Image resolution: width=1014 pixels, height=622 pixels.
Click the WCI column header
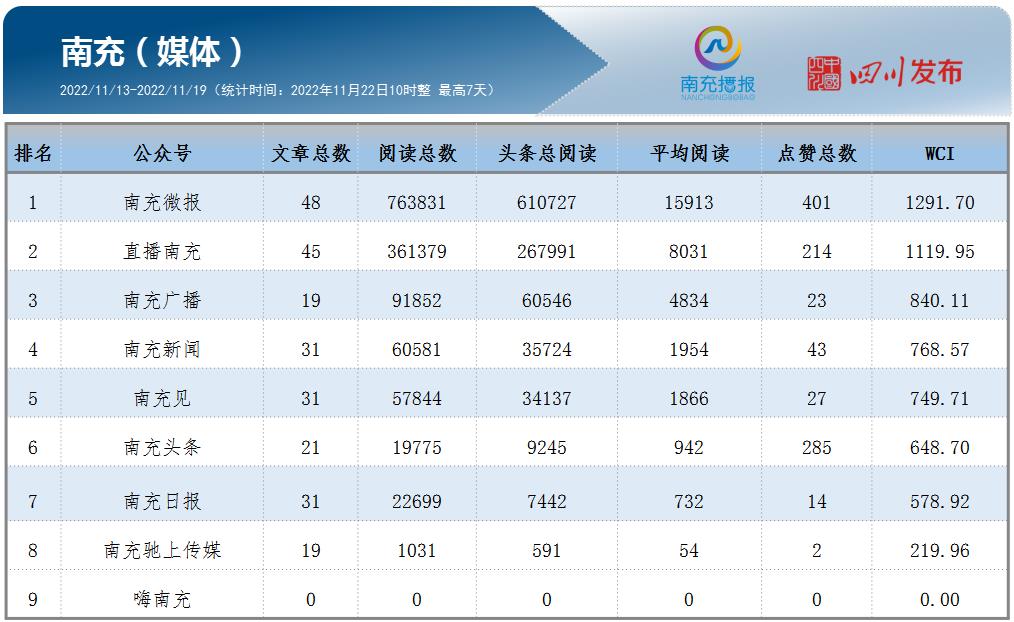coord(939,153)
